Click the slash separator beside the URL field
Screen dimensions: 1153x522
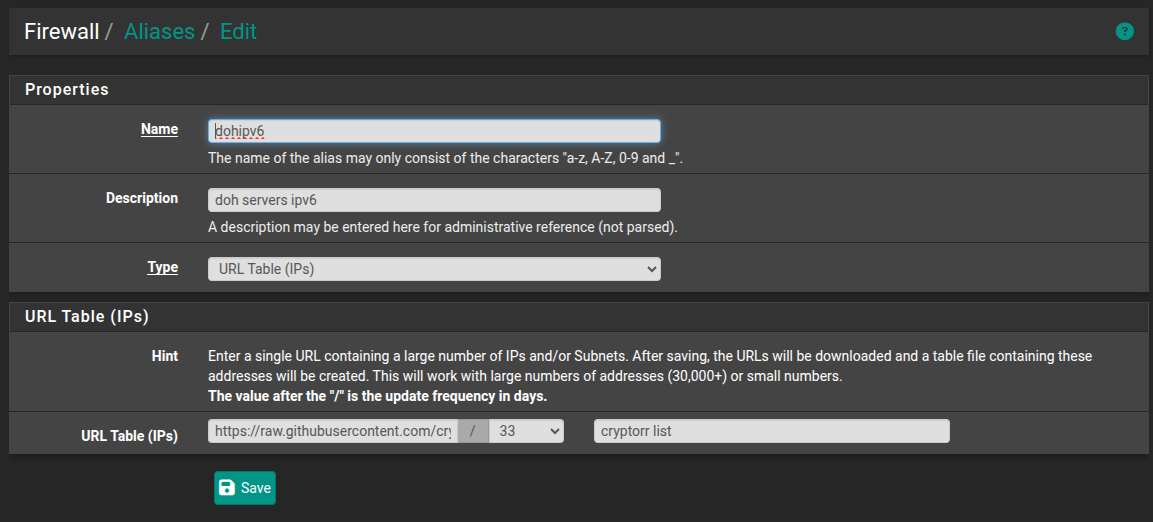(473, 431)
